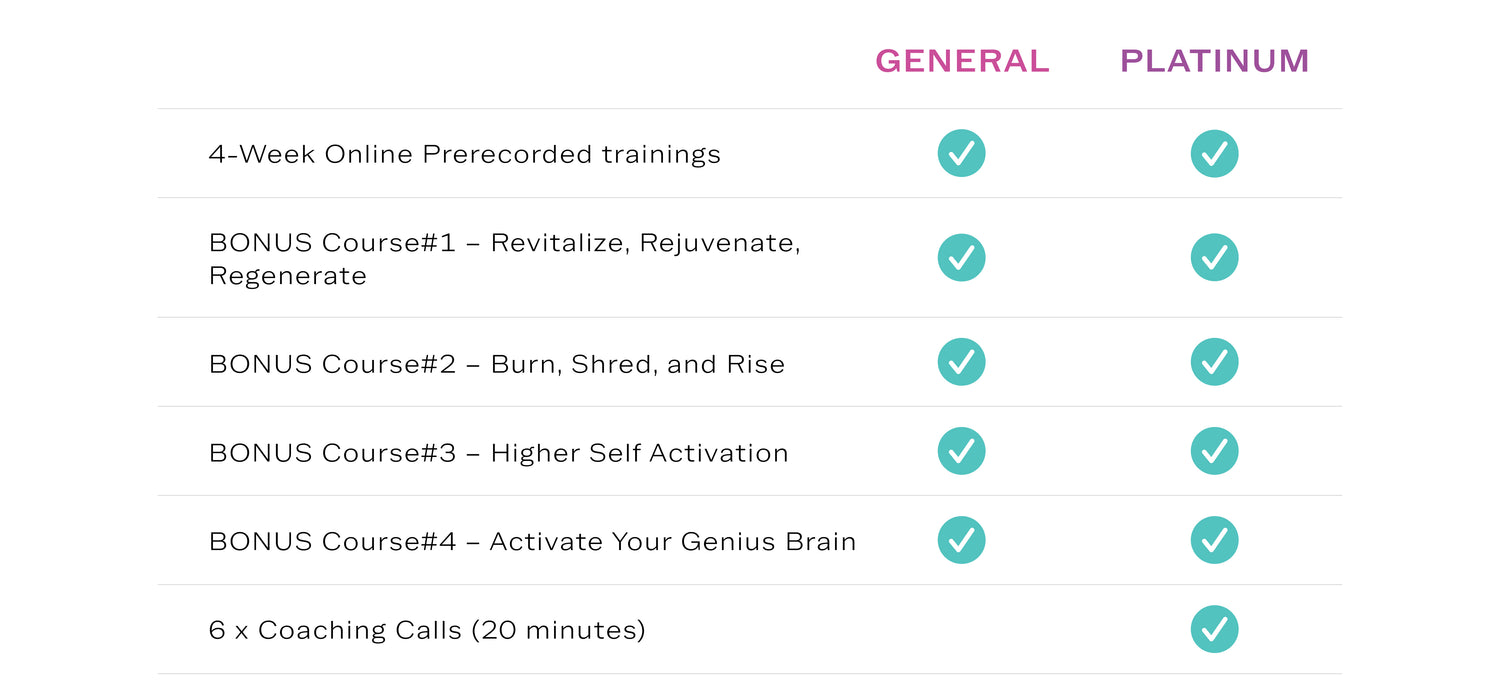Click Platinum checkmark for Higher Self Activation

click(x=1214, y=451)
